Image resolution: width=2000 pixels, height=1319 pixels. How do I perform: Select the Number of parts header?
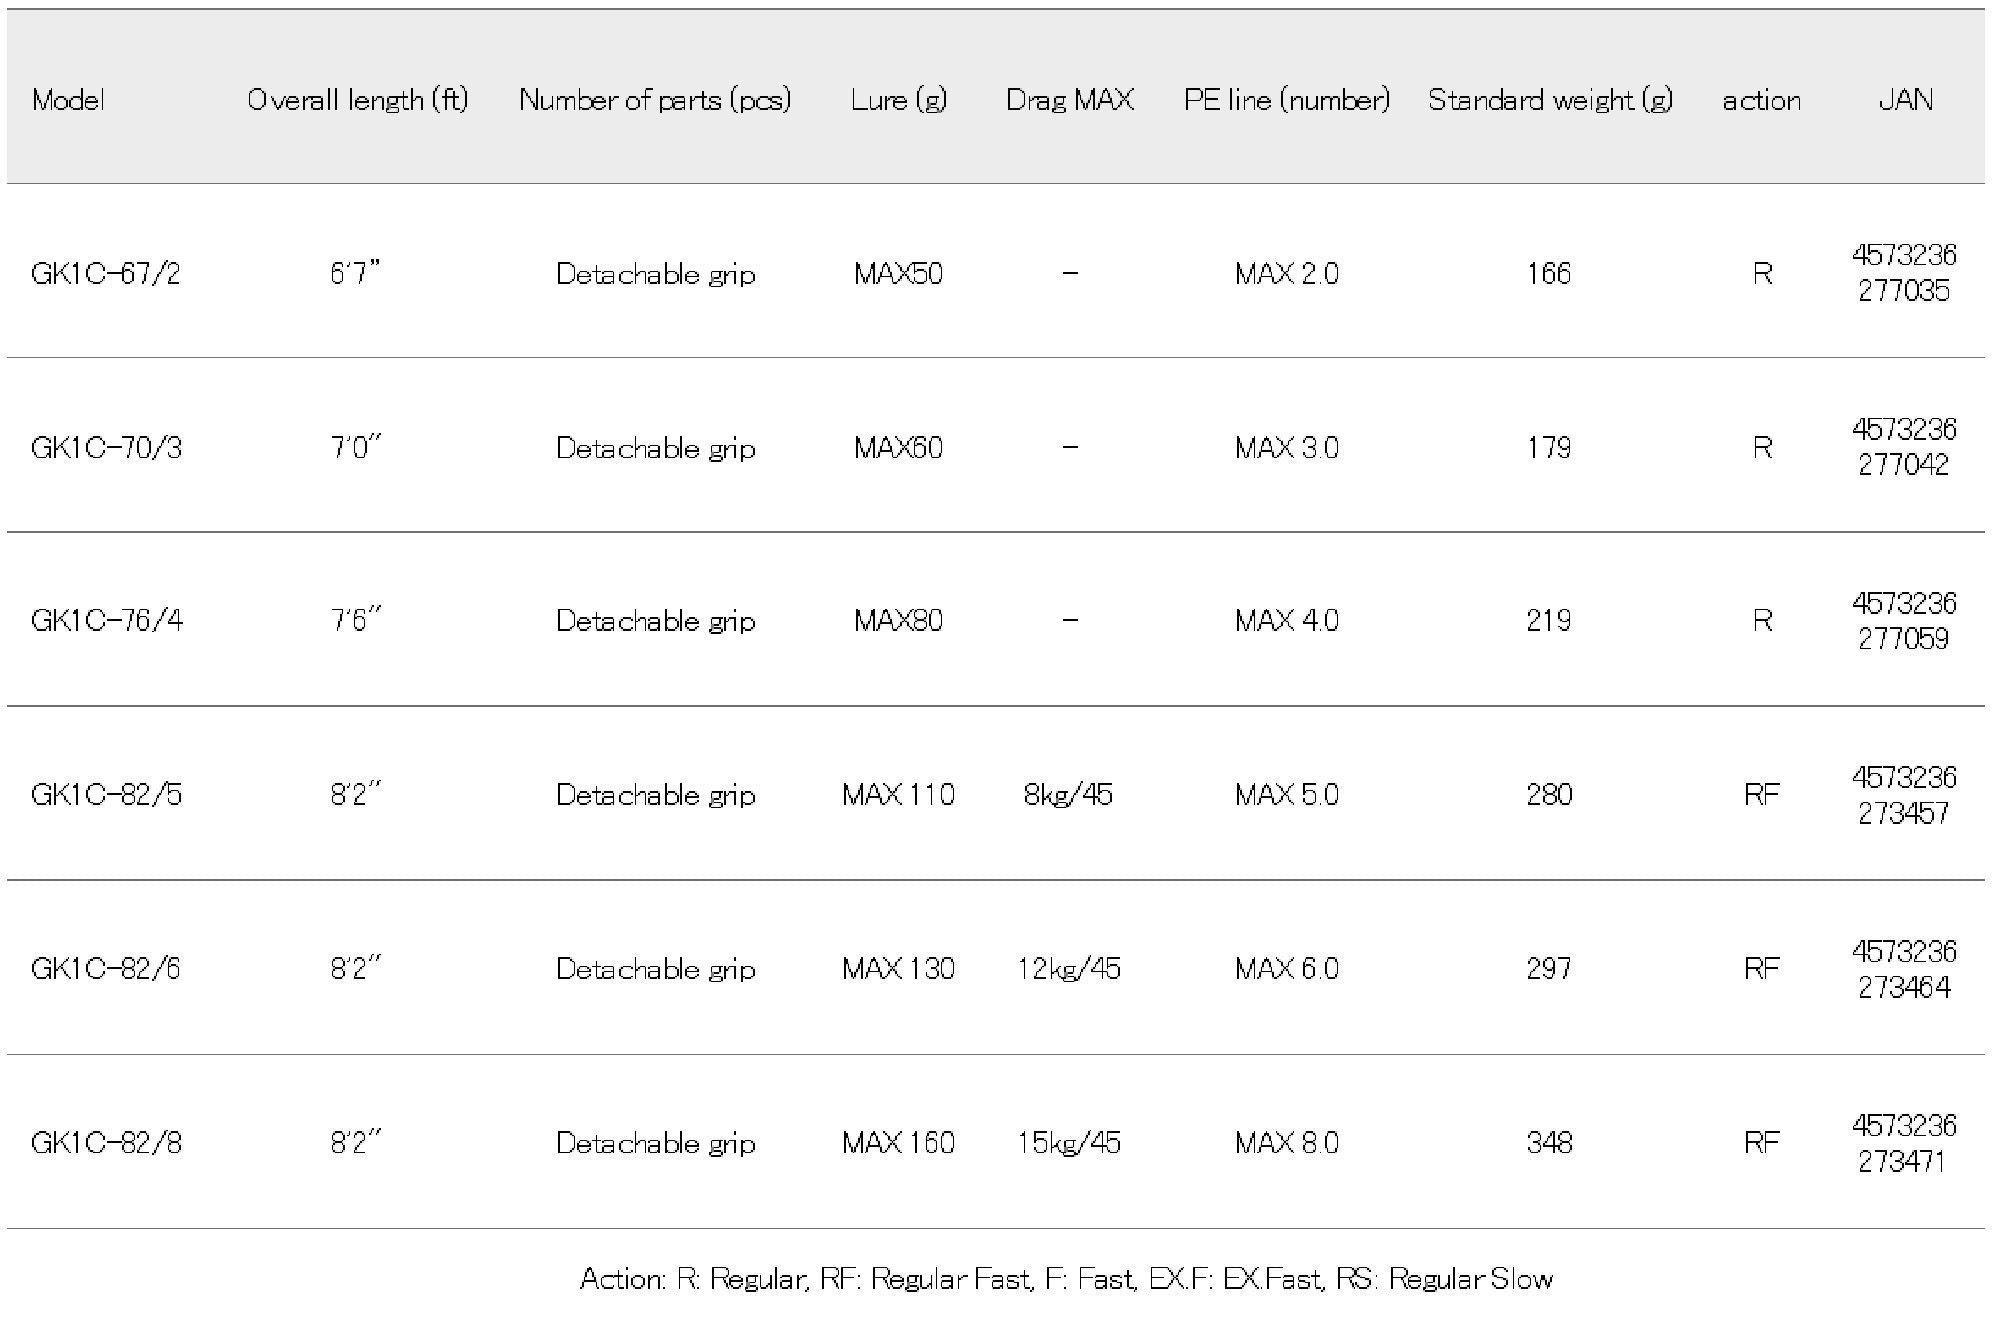click(x=655, y=100)
